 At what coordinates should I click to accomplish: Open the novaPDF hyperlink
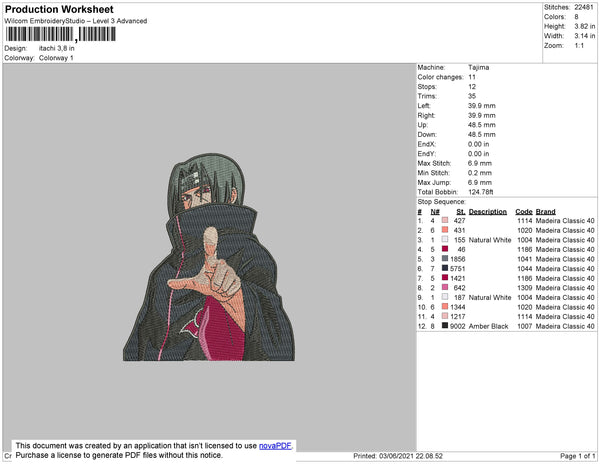tap(275, 446)
